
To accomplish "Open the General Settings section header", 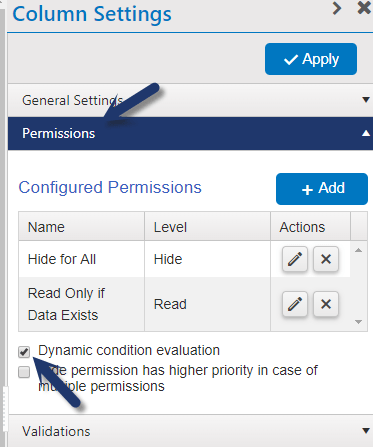I will coord(190,100).
